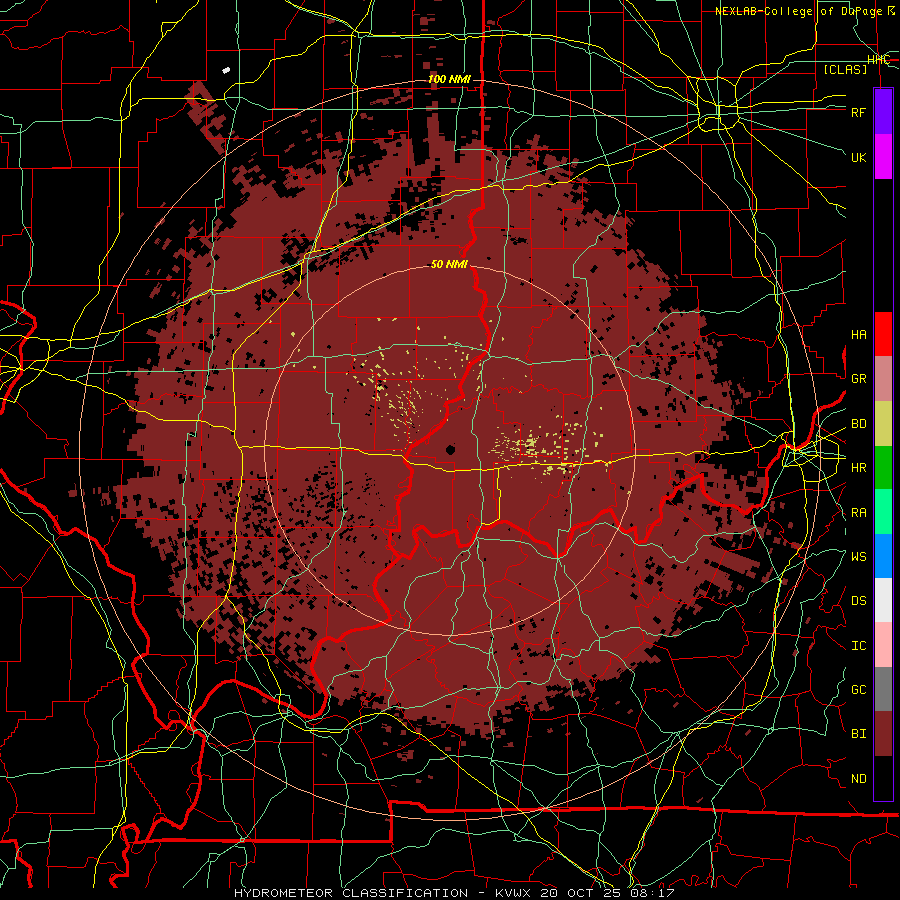Click the HR legend label
The image size is (900, 900).
pyautogui.click(x=858, y=468)
